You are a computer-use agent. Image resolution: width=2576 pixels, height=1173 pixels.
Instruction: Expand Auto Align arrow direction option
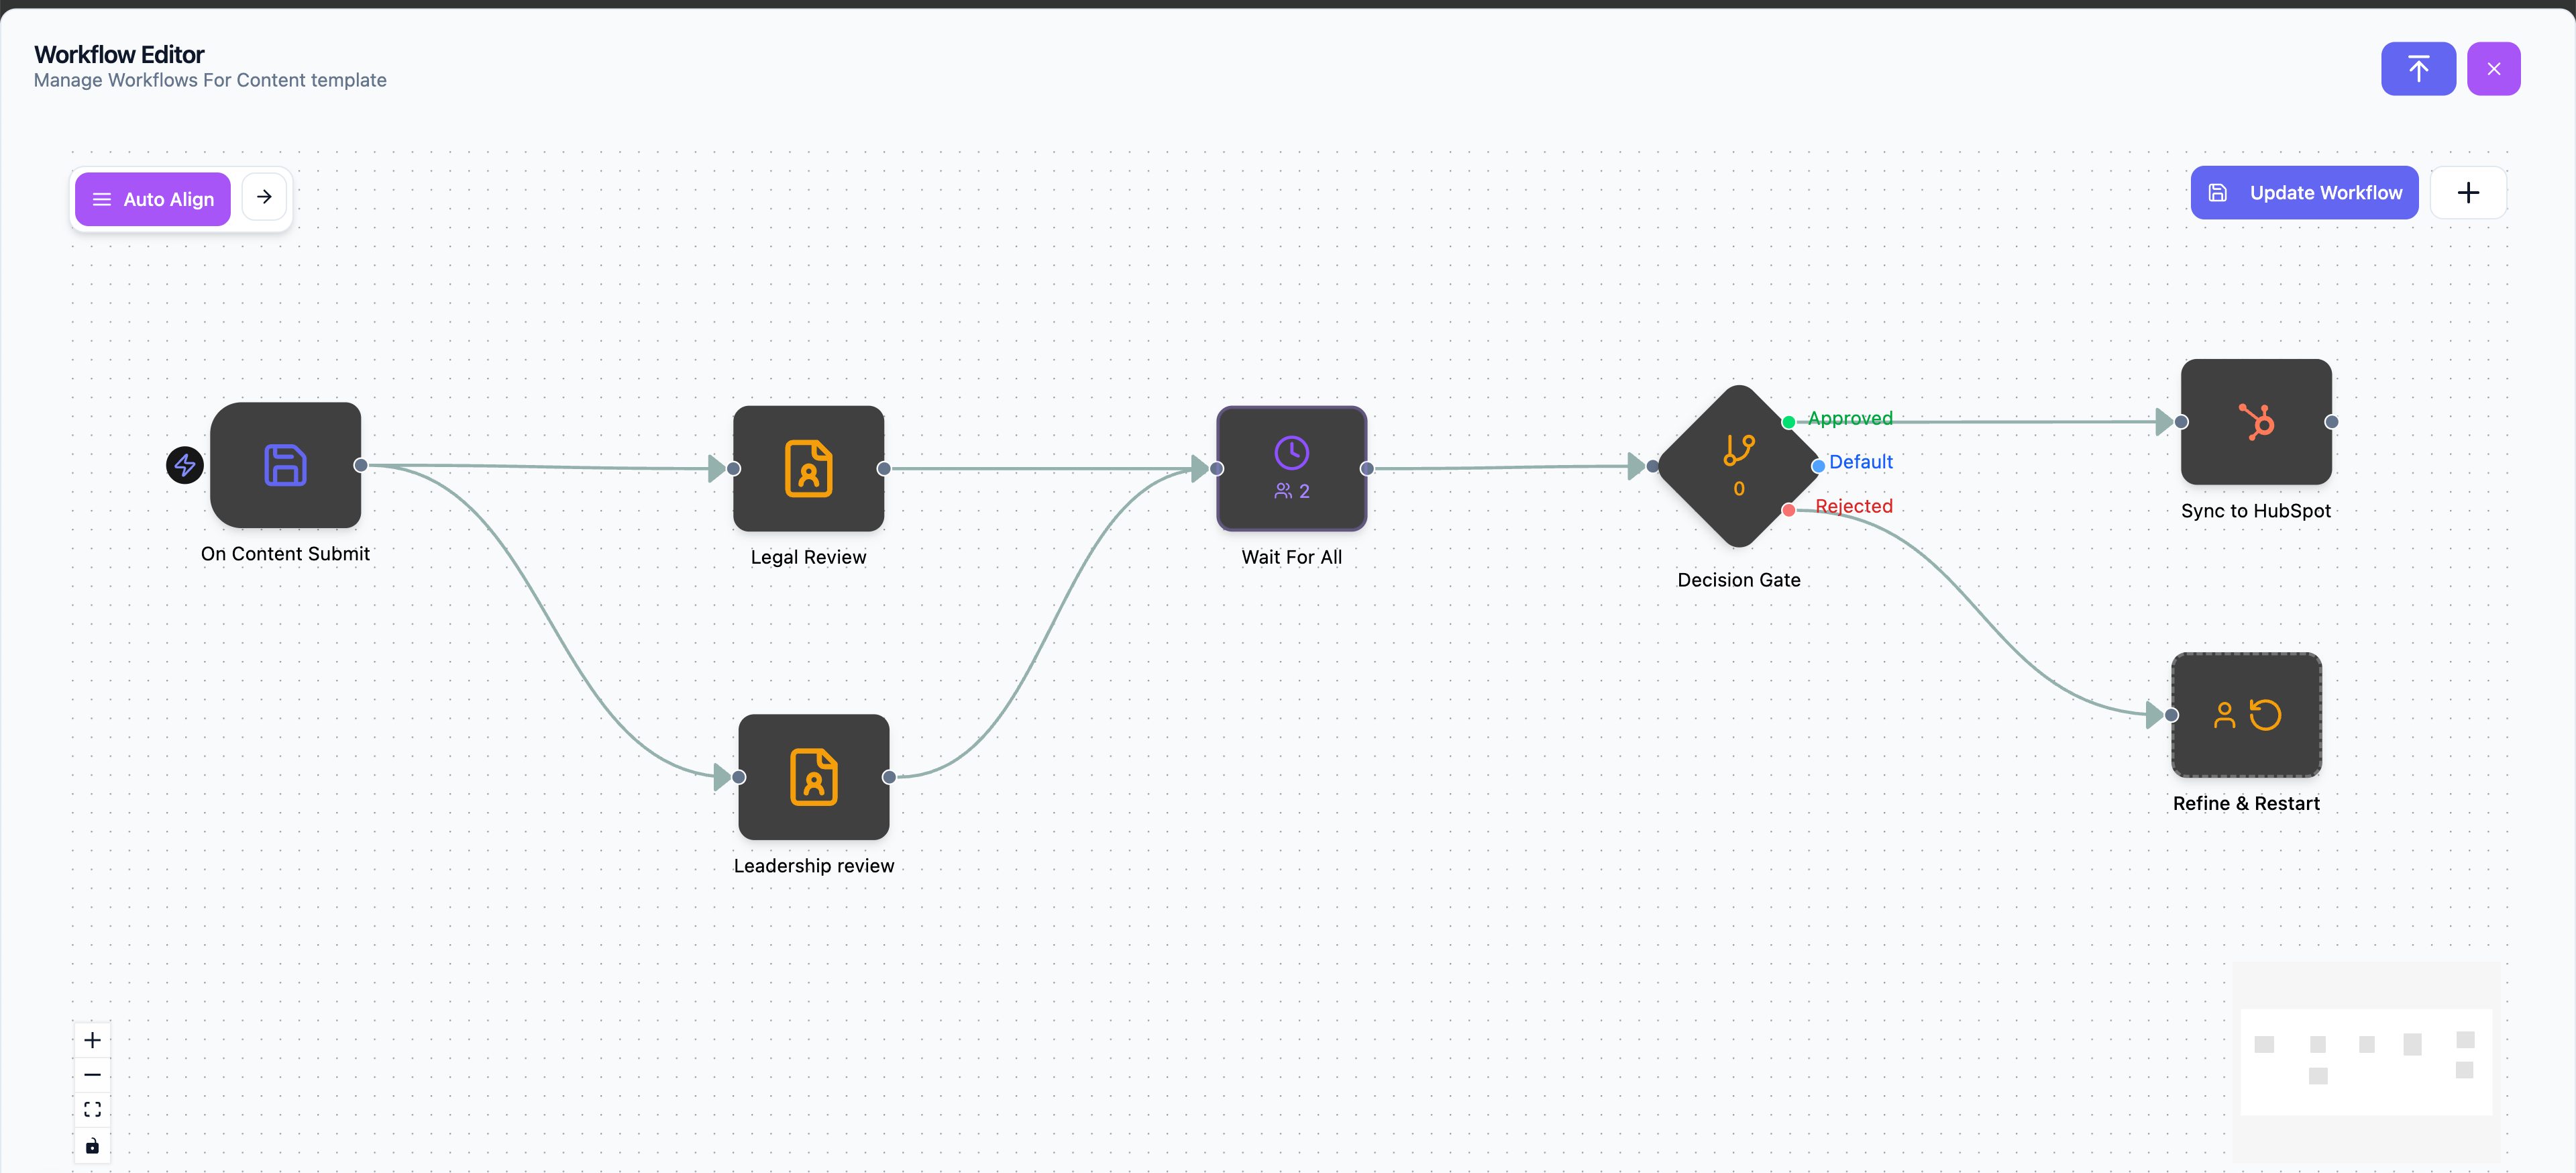(264, 197)
